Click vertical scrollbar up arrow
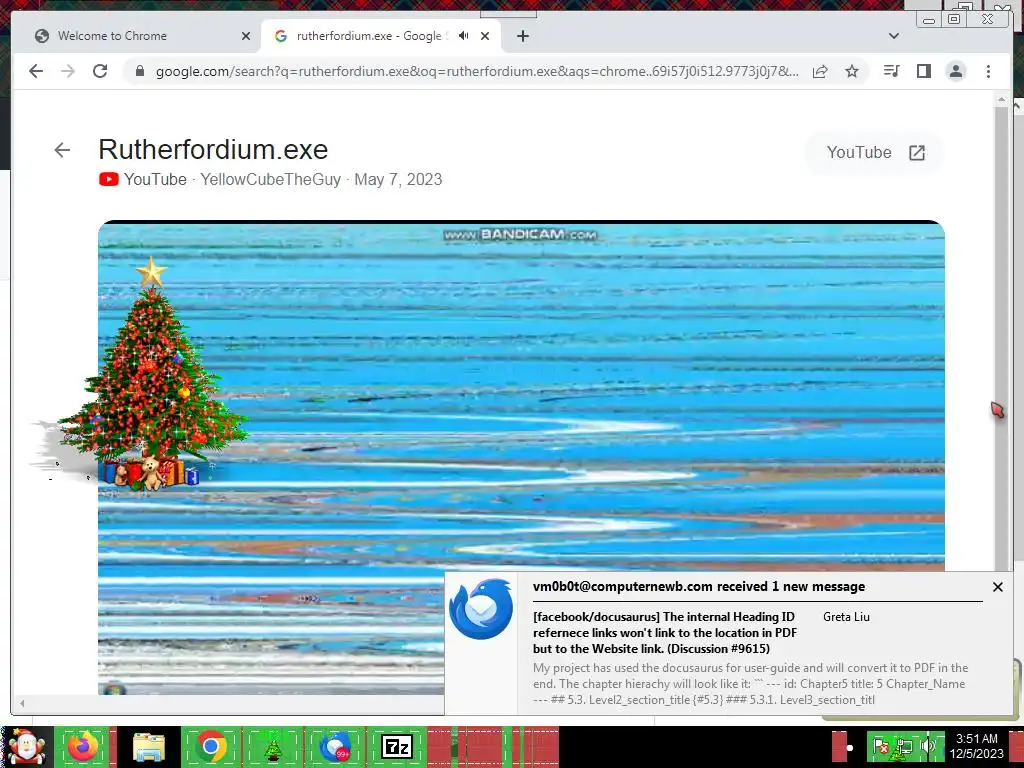 tap(1001, 99)
